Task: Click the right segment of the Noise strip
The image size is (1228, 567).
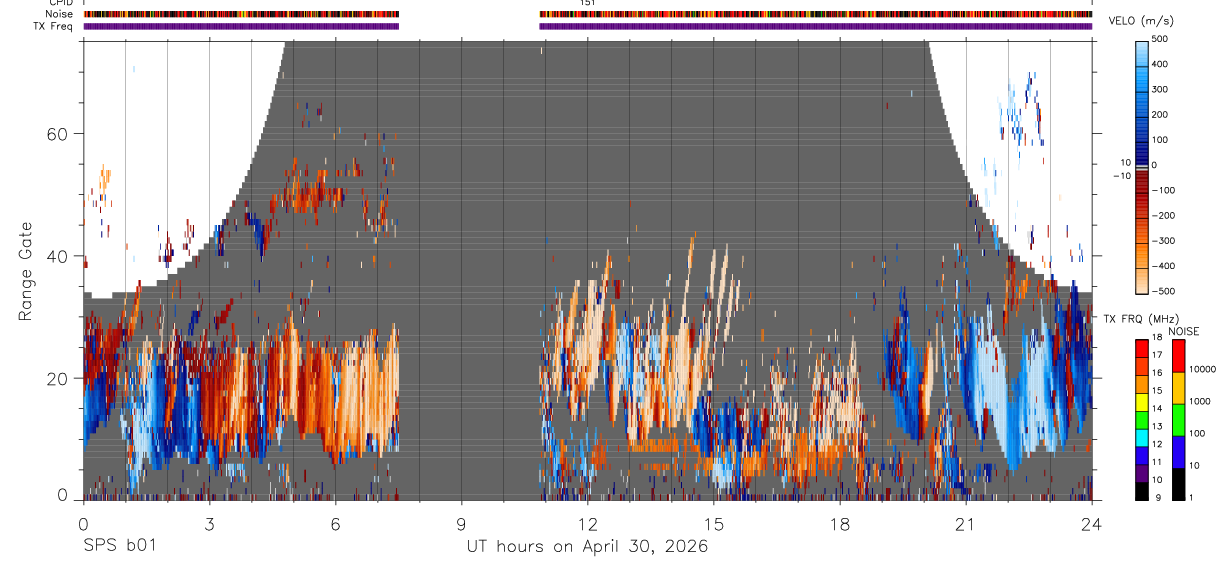Action: pos(816,14)
